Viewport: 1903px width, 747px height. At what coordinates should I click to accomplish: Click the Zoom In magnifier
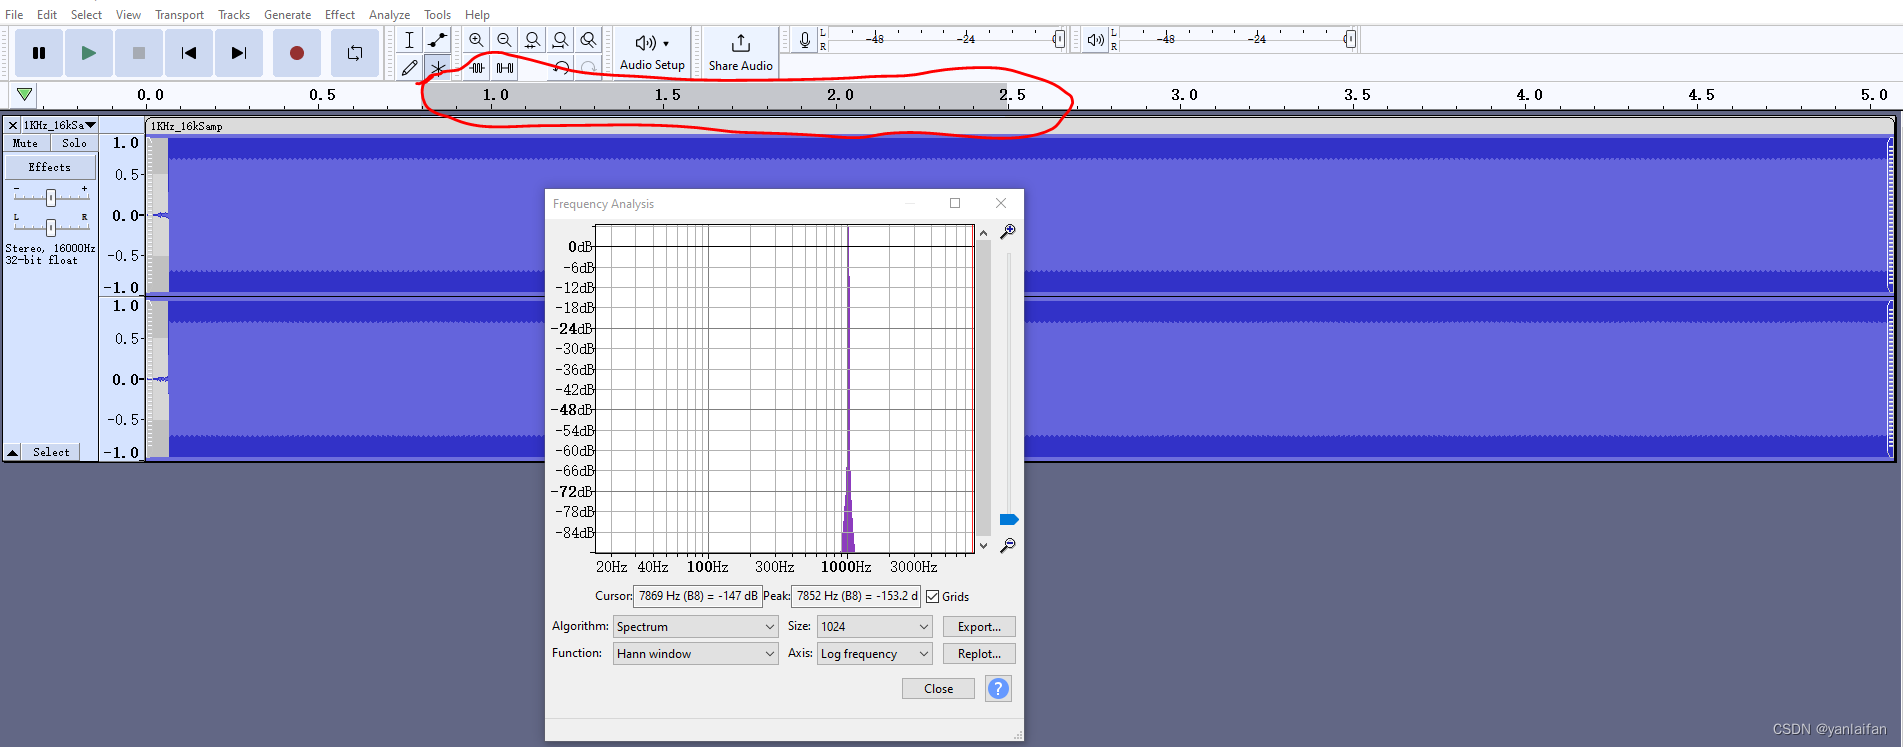[x=476, y=40]
